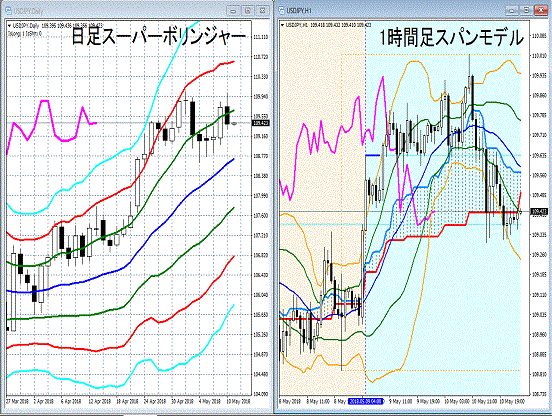The image size is (552, 416).
Task: Maximize the USDJPY,H1 chart window
Action: [x=526, y=11]
